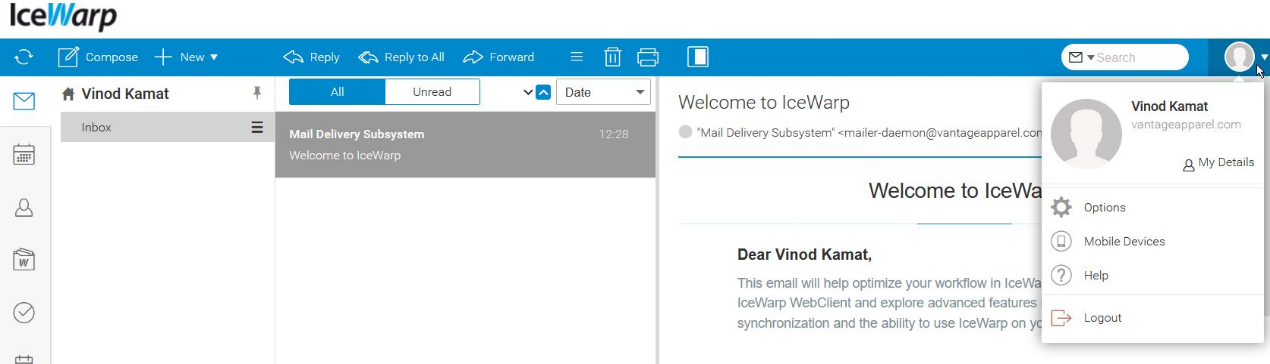Select Logout from the user menu
Screen dimensions: 1270x364
pyautogui.click(x=1152, y=318)
